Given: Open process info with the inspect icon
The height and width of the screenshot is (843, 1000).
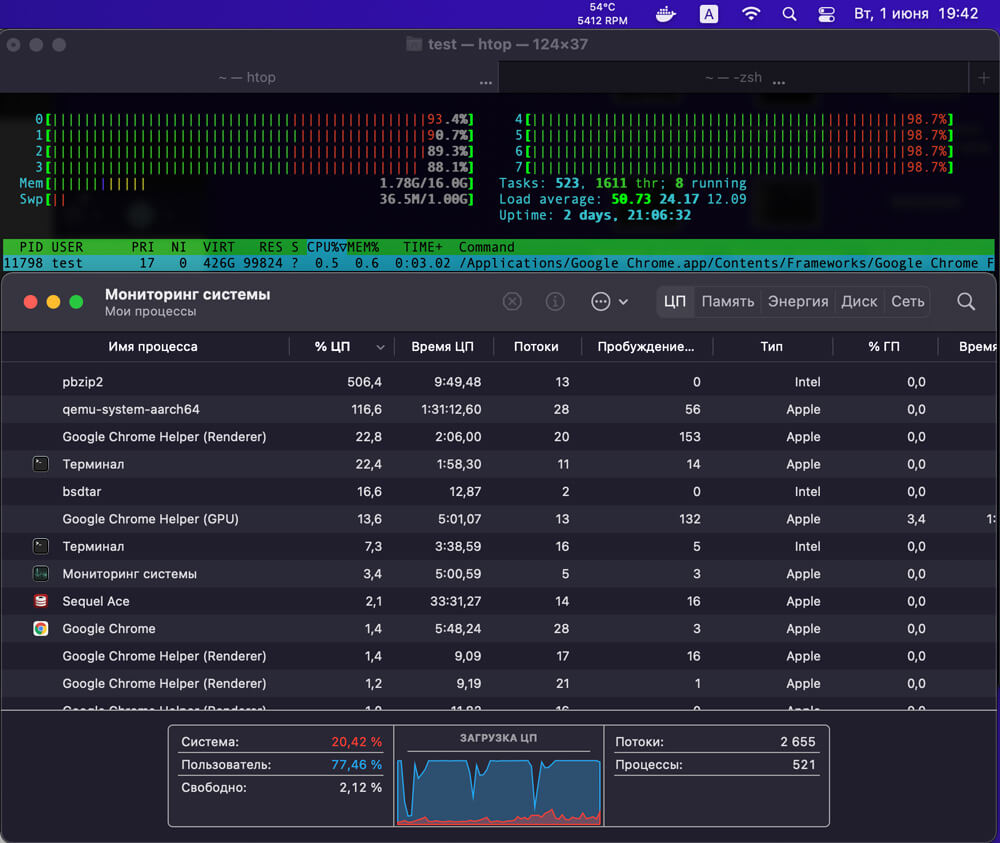Looking at the screenshot, I should tap(555, 302).
